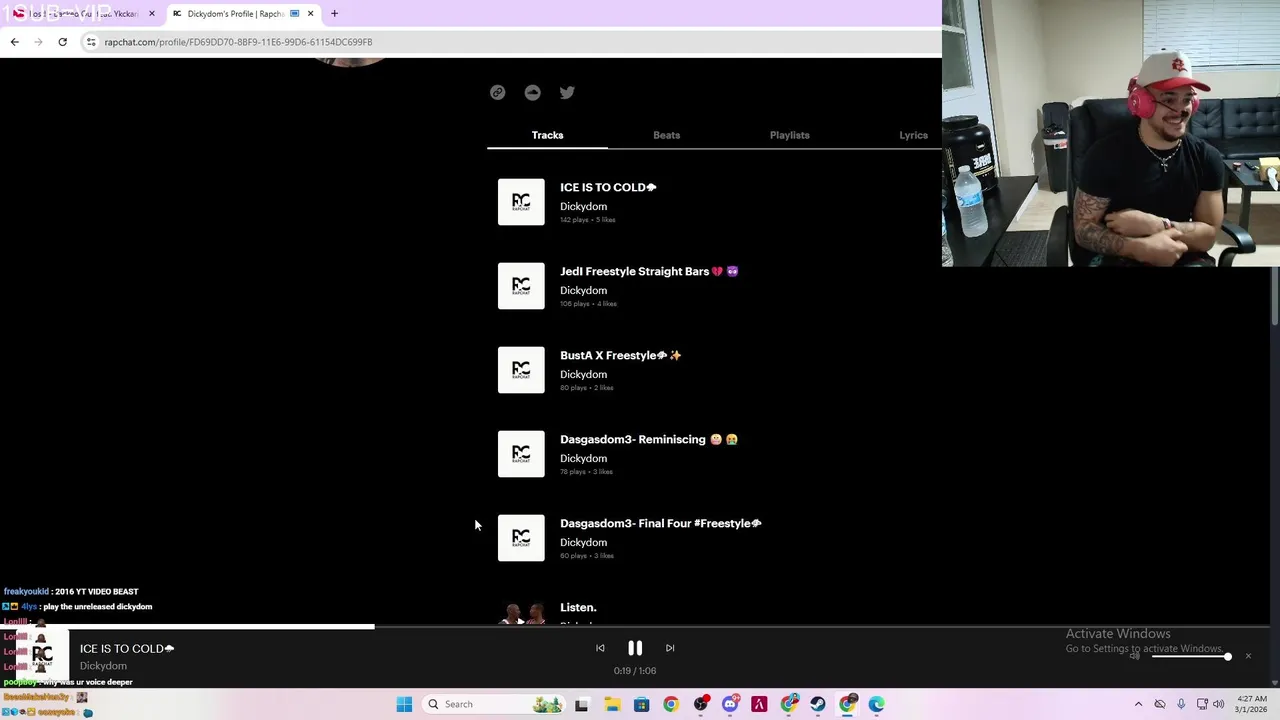Image resolution: width=1280 pixels, height=720 pixels.
Task: Pause the currently playing track
Action: [x=635, y=648]
